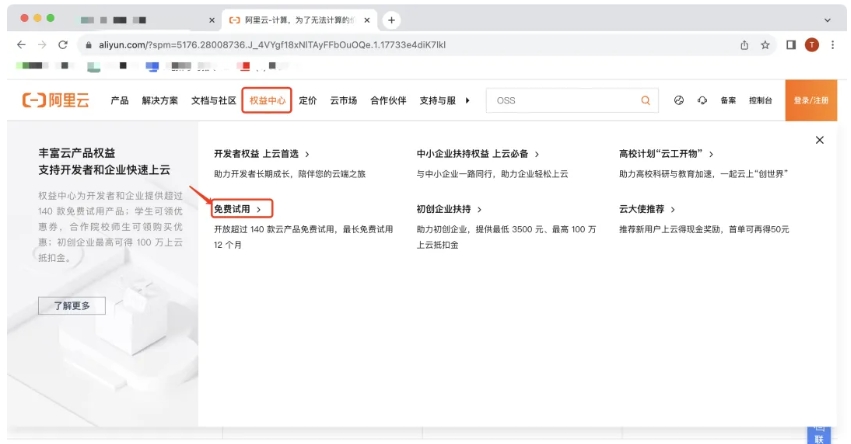Click chevron next to 免费试用
Image resolution: width=851 pixels, height=444 pixels.
(259, 210)
